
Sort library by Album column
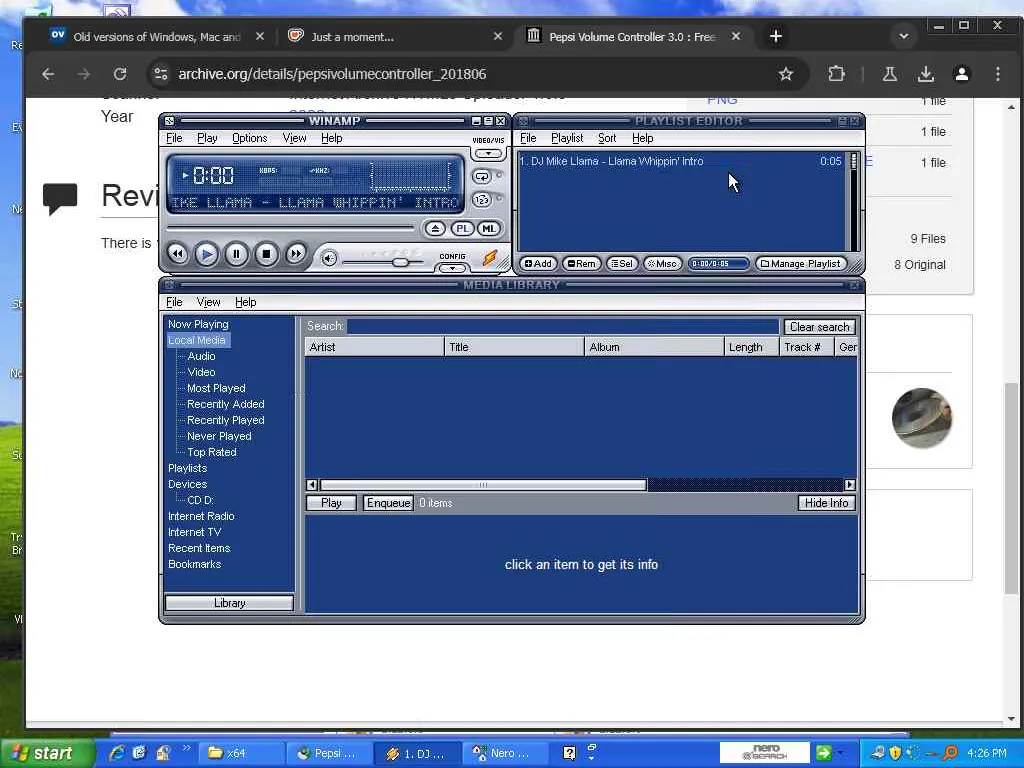pyautogui.click(x=654, y=347)
